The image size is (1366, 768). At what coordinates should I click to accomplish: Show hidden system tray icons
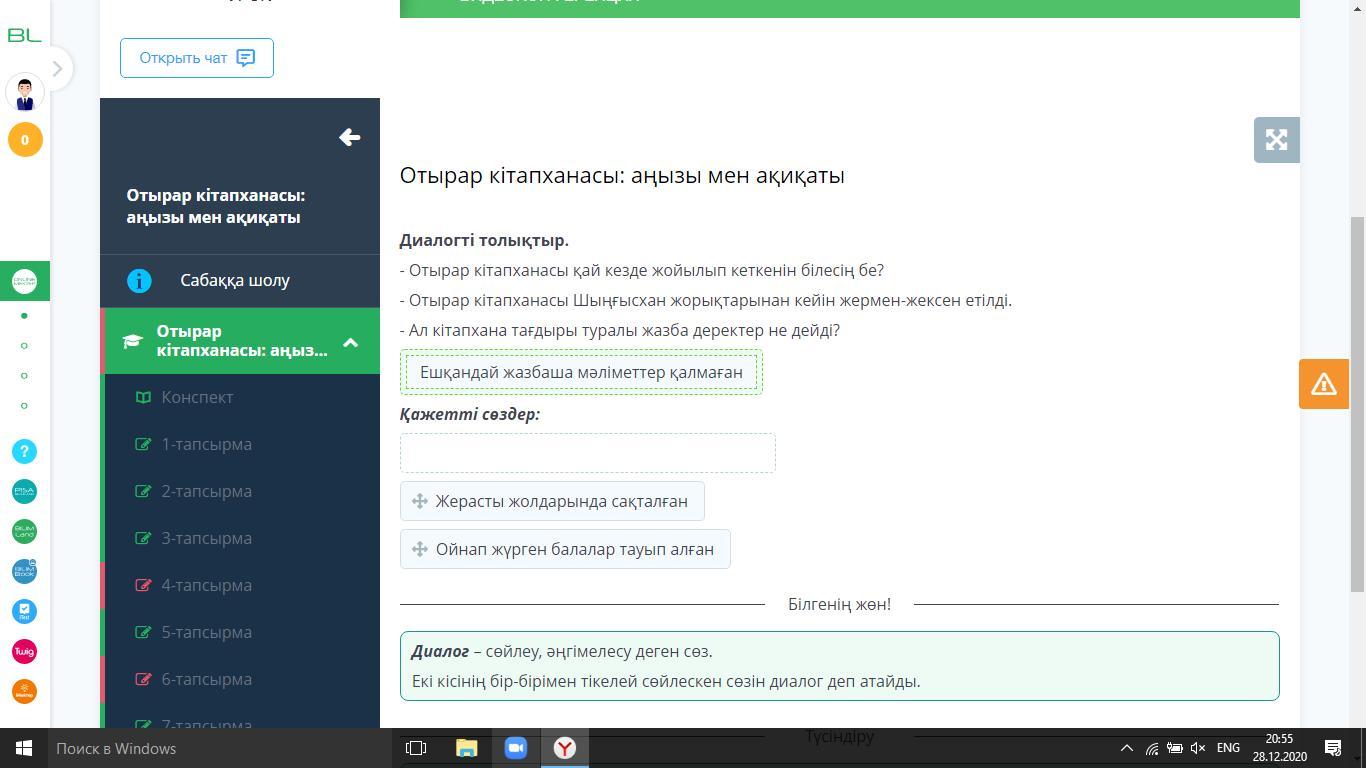[x=1126, y=748]
